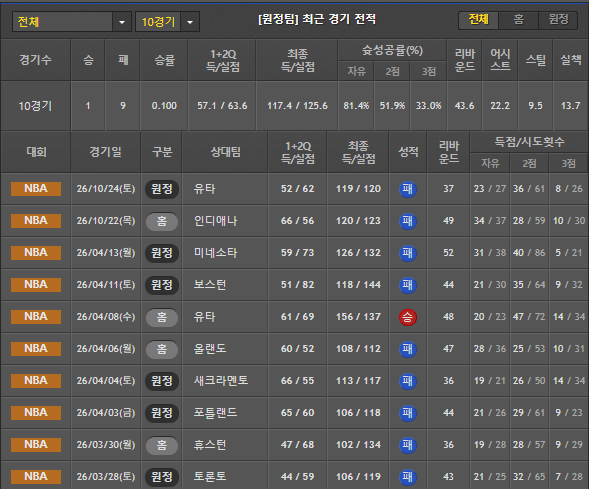Click the 원정 badge in the 미네소타 row
The height and width of the screenshot is (489, 589).
(x=162, y=253)
